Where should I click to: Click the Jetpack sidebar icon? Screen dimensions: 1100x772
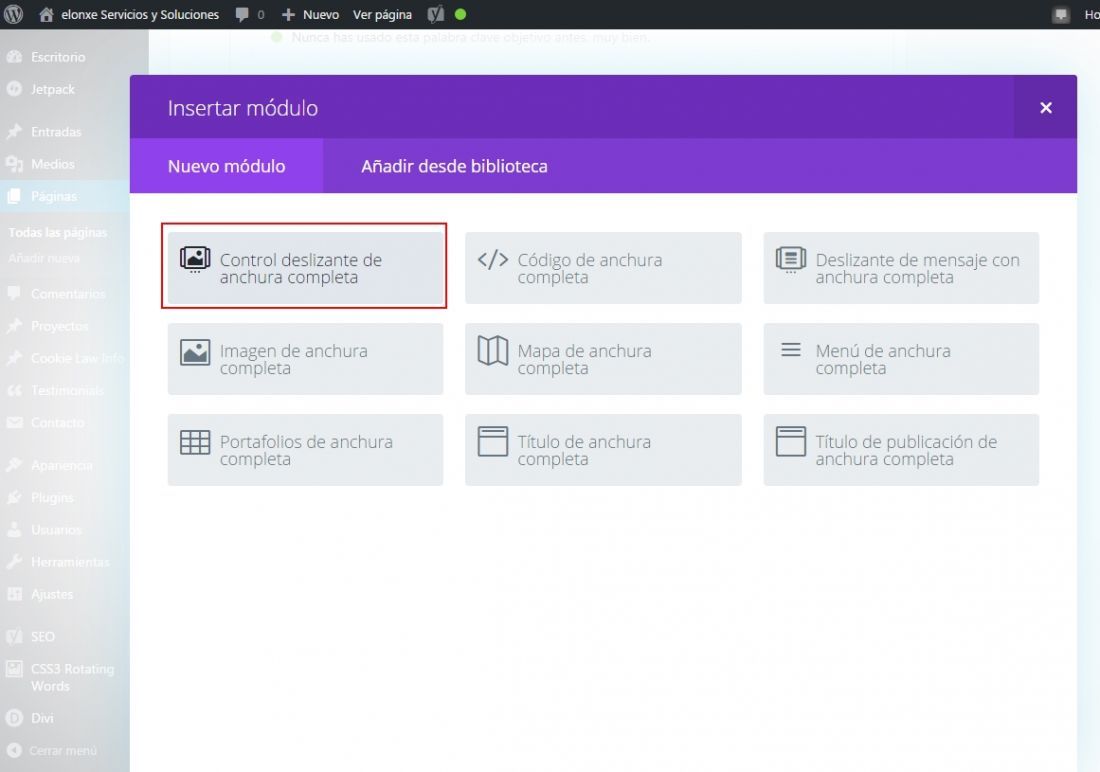(x=14, y=89)
